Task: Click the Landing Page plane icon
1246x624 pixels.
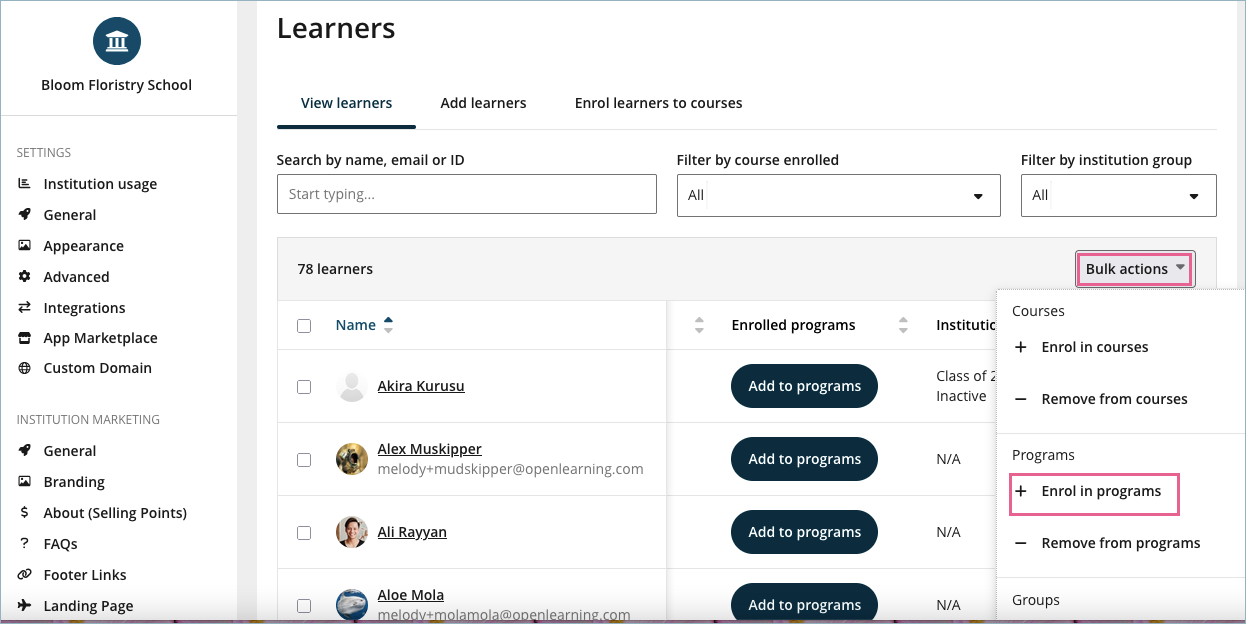Action: coord(24,605)
